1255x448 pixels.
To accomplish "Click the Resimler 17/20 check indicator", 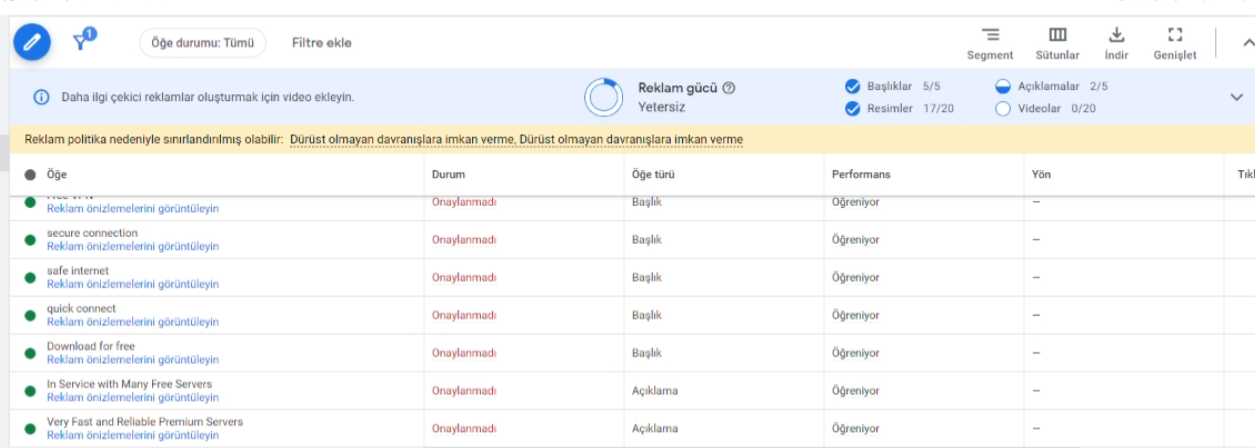I will (853, 109).
